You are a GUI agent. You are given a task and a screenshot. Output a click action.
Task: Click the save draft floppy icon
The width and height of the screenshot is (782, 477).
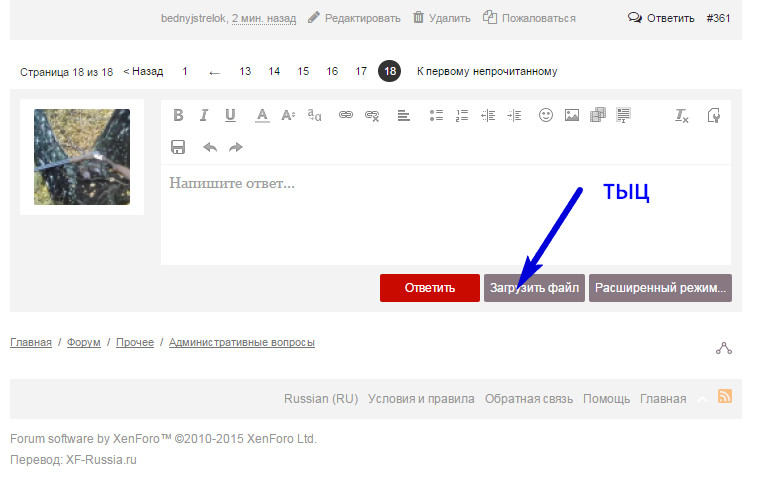178,147
